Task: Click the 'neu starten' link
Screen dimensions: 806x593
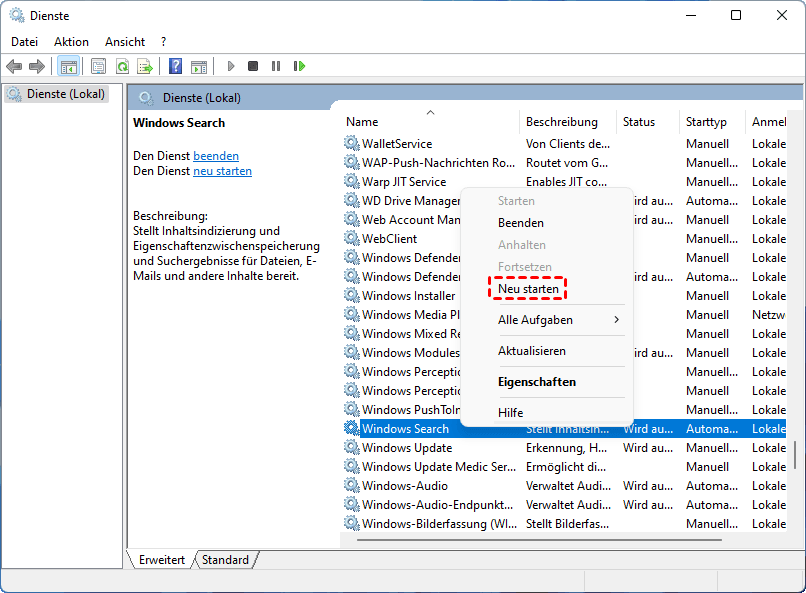Action: 222,171
